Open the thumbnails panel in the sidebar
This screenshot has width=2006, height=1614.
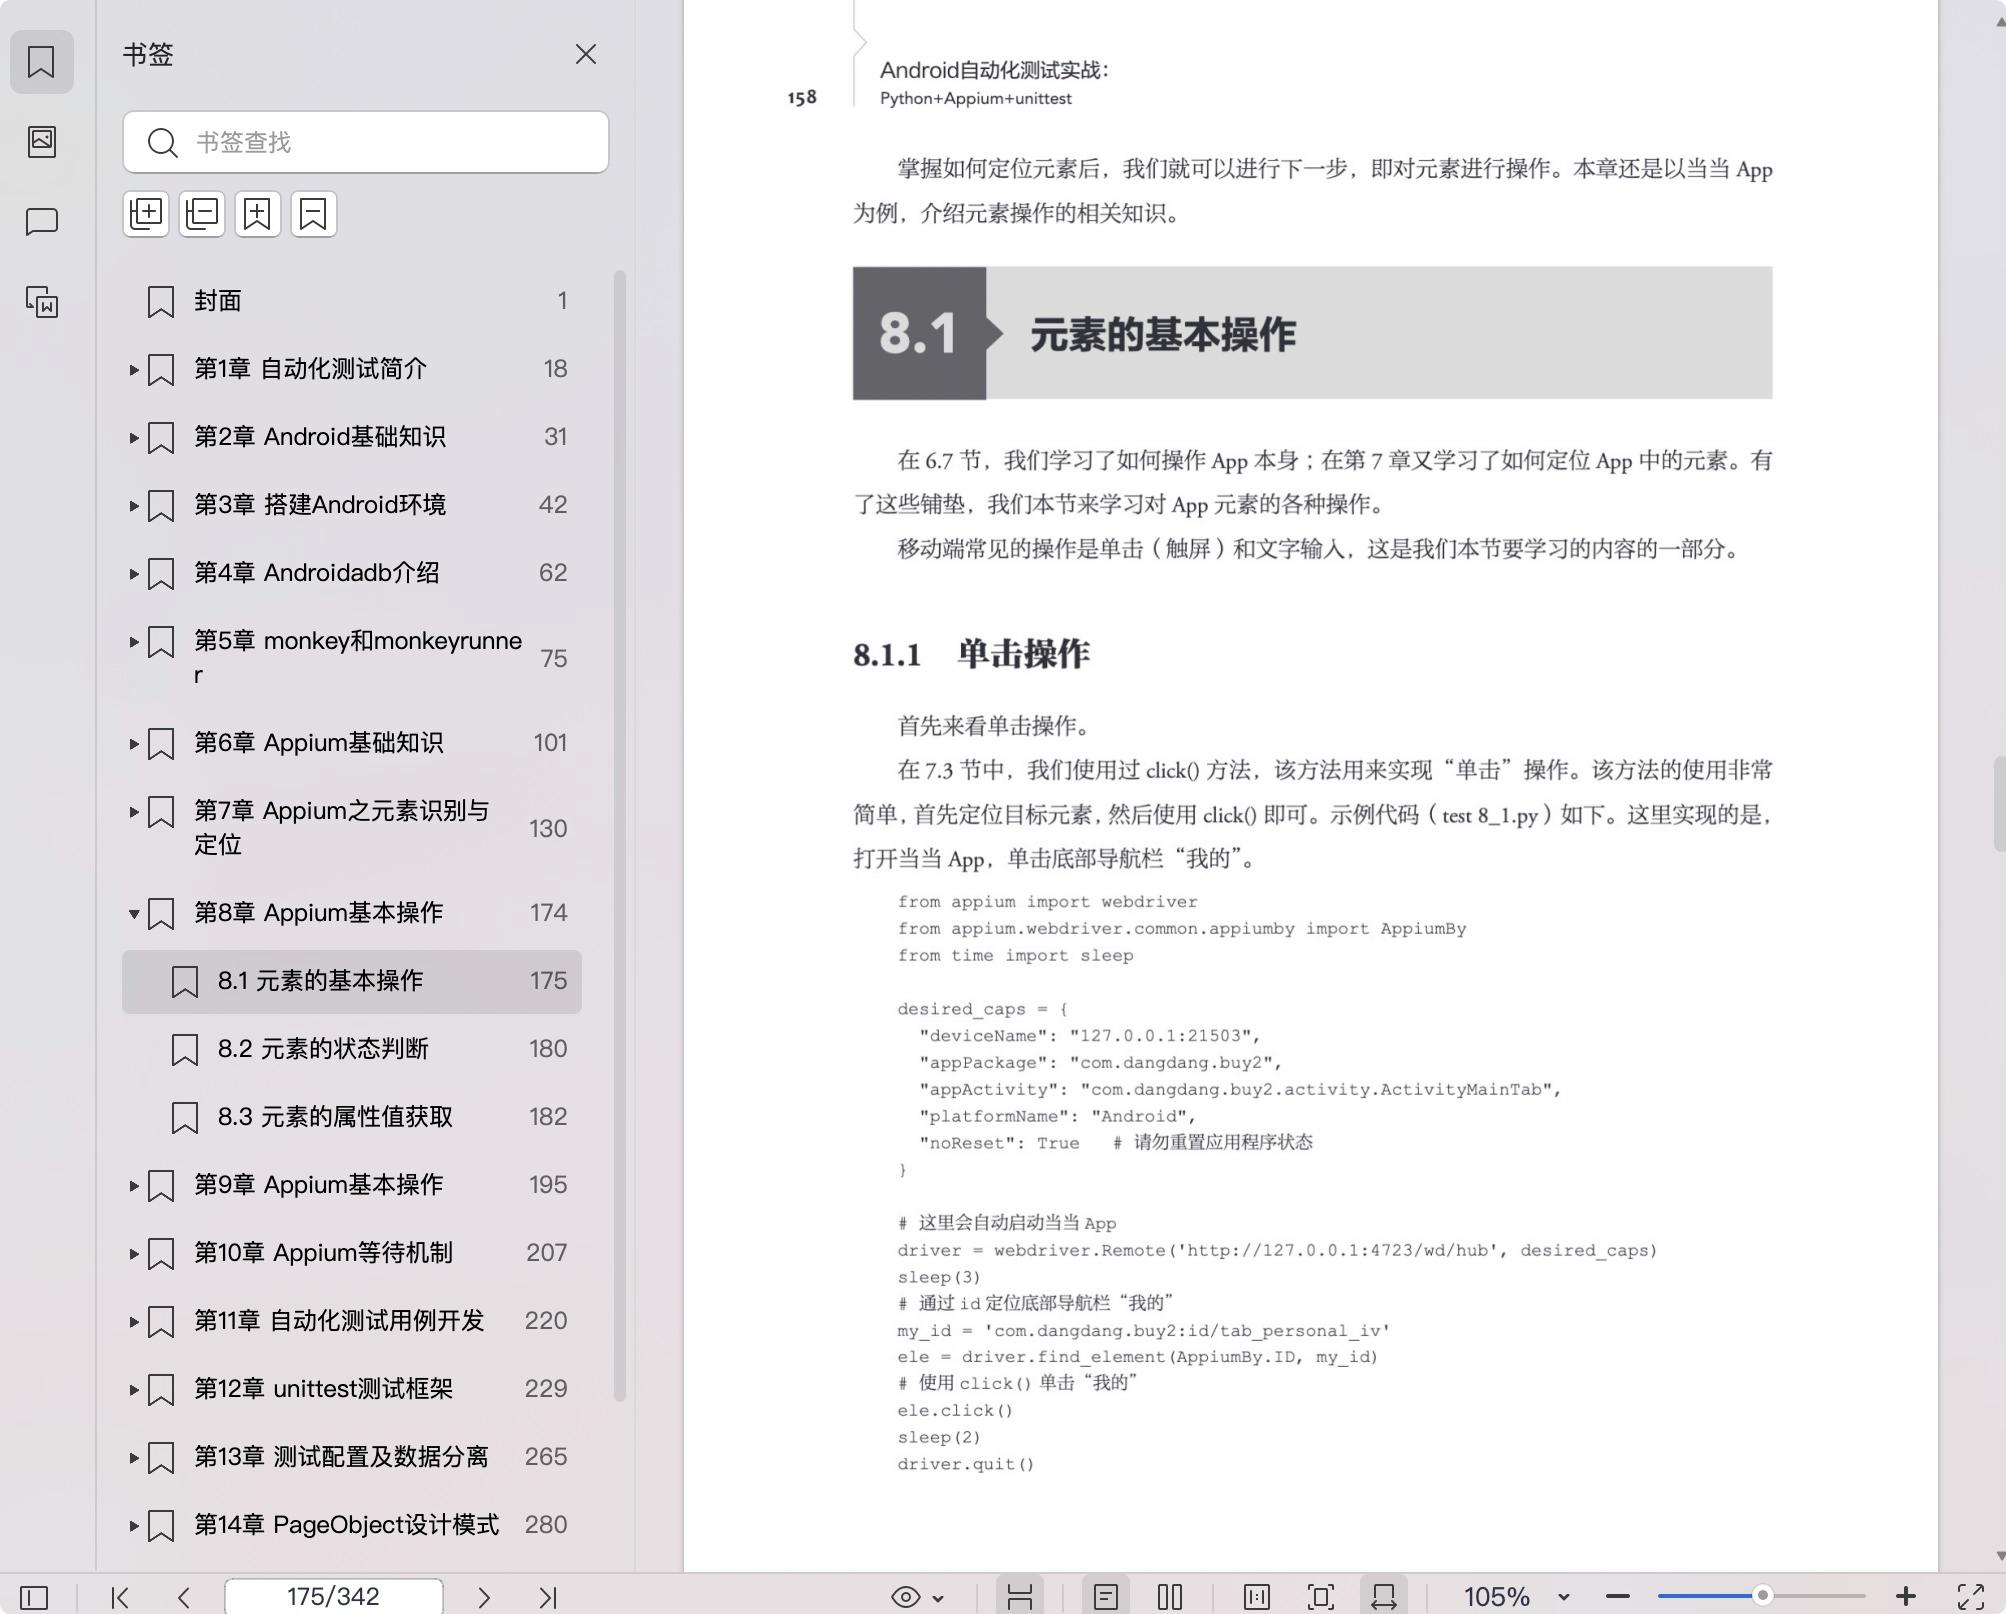point(41,141)
